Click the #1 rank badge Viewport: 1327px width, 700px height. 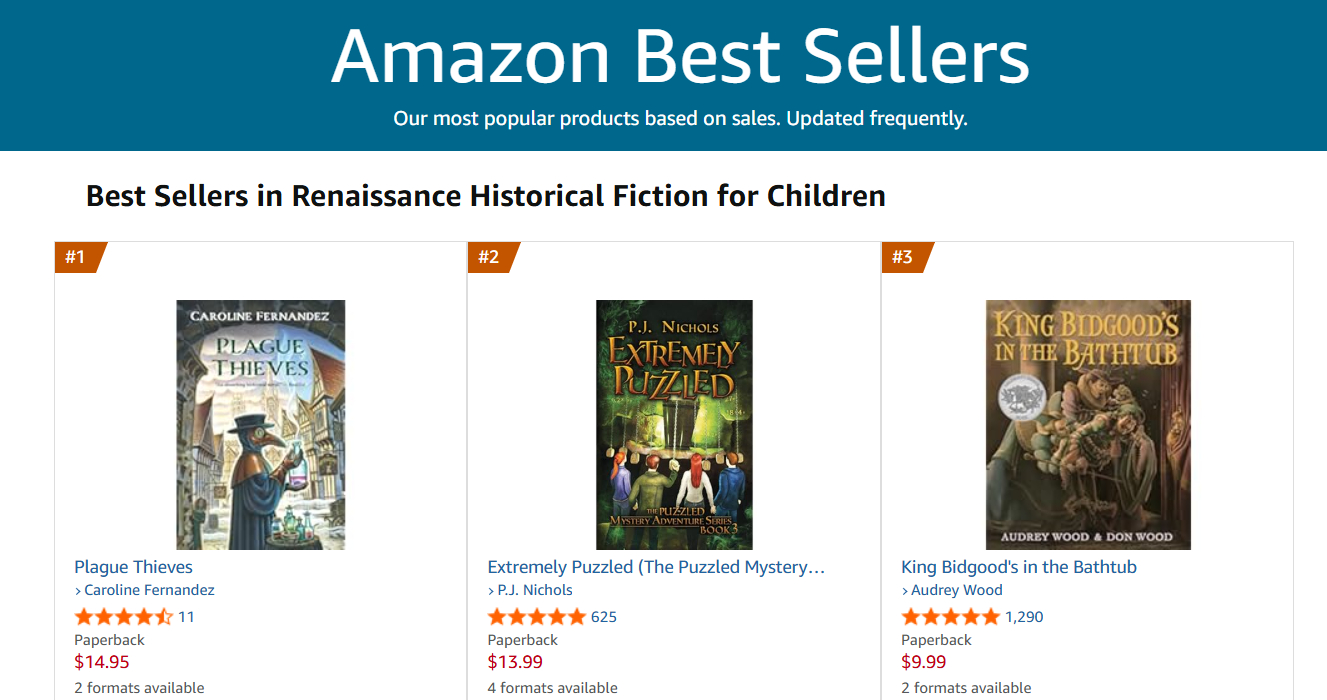[x=76, y=257]
